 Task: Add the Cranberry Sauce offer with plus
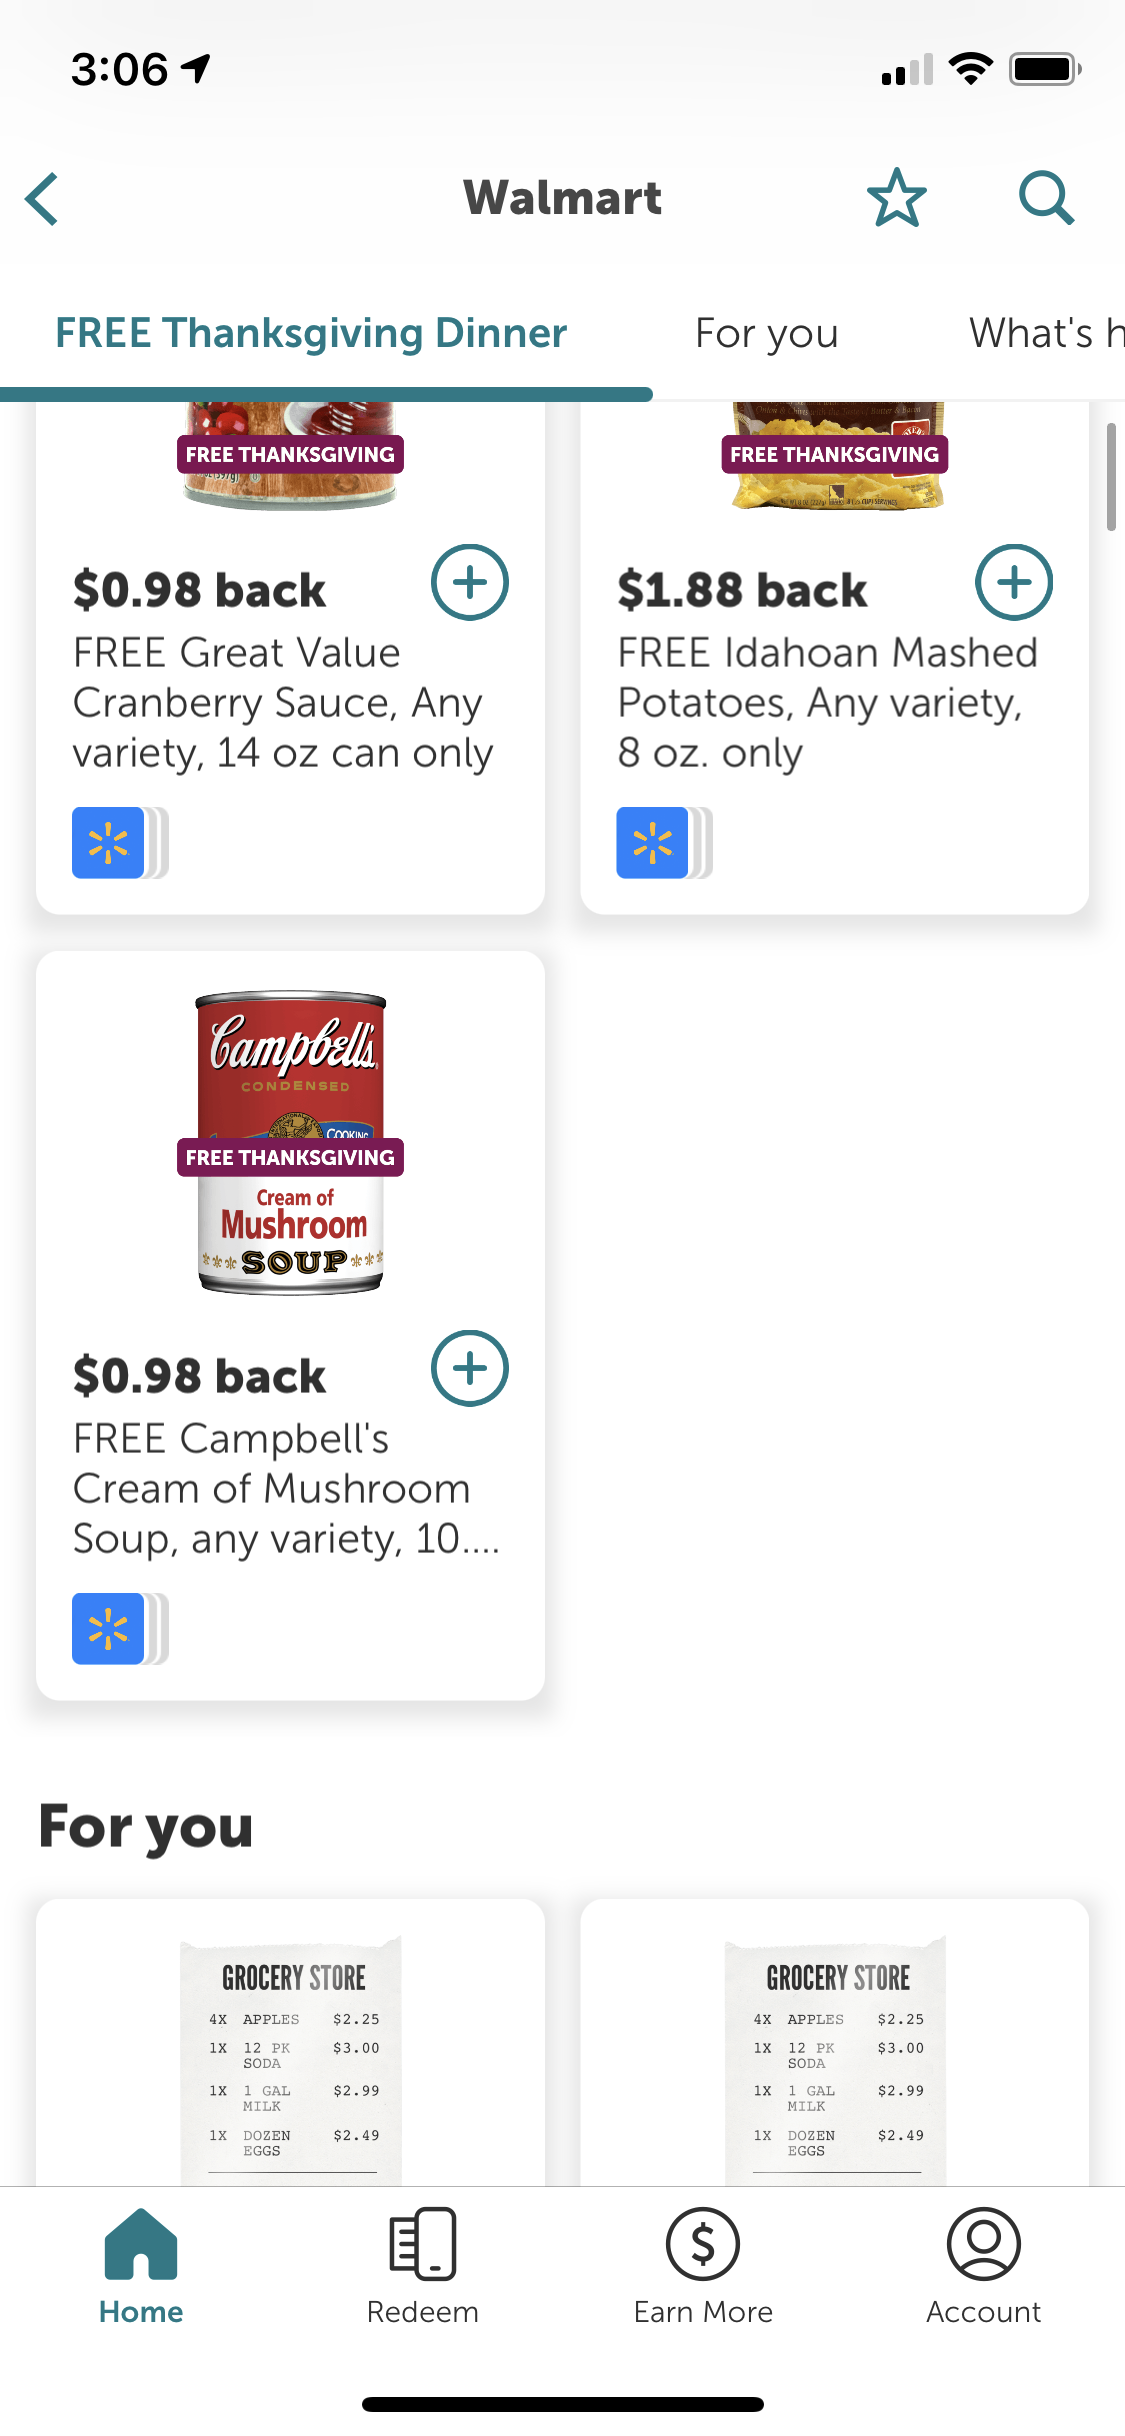(469, 582)
